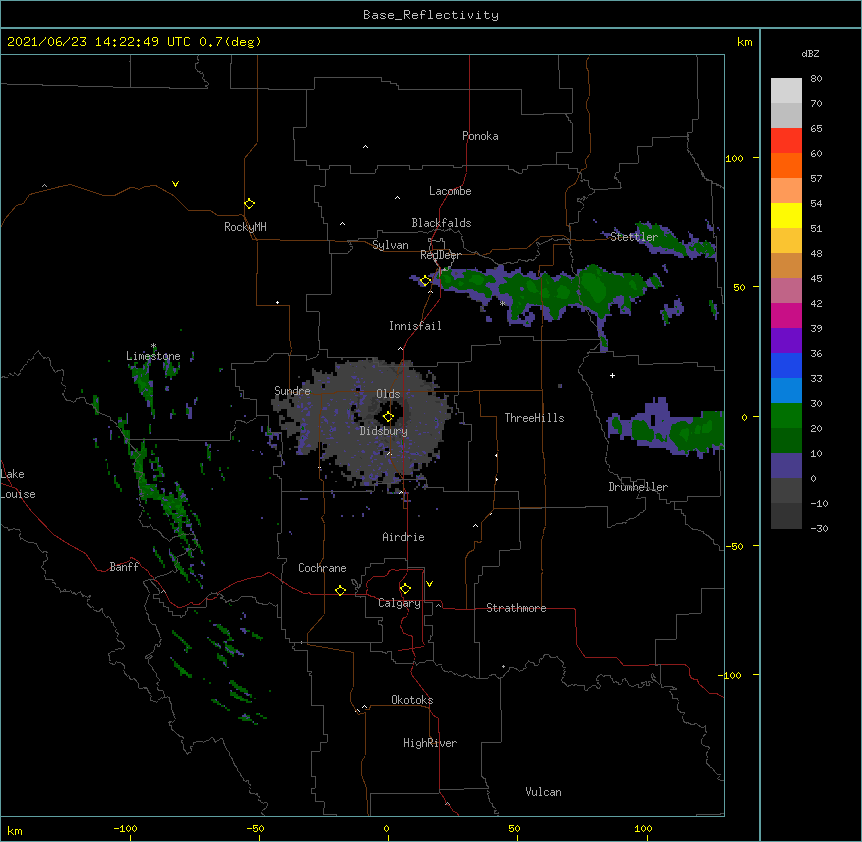The width and height of the screenshot is (862, 842).
Task: Select the Stettler label
Action: click(x=634, y=237)
